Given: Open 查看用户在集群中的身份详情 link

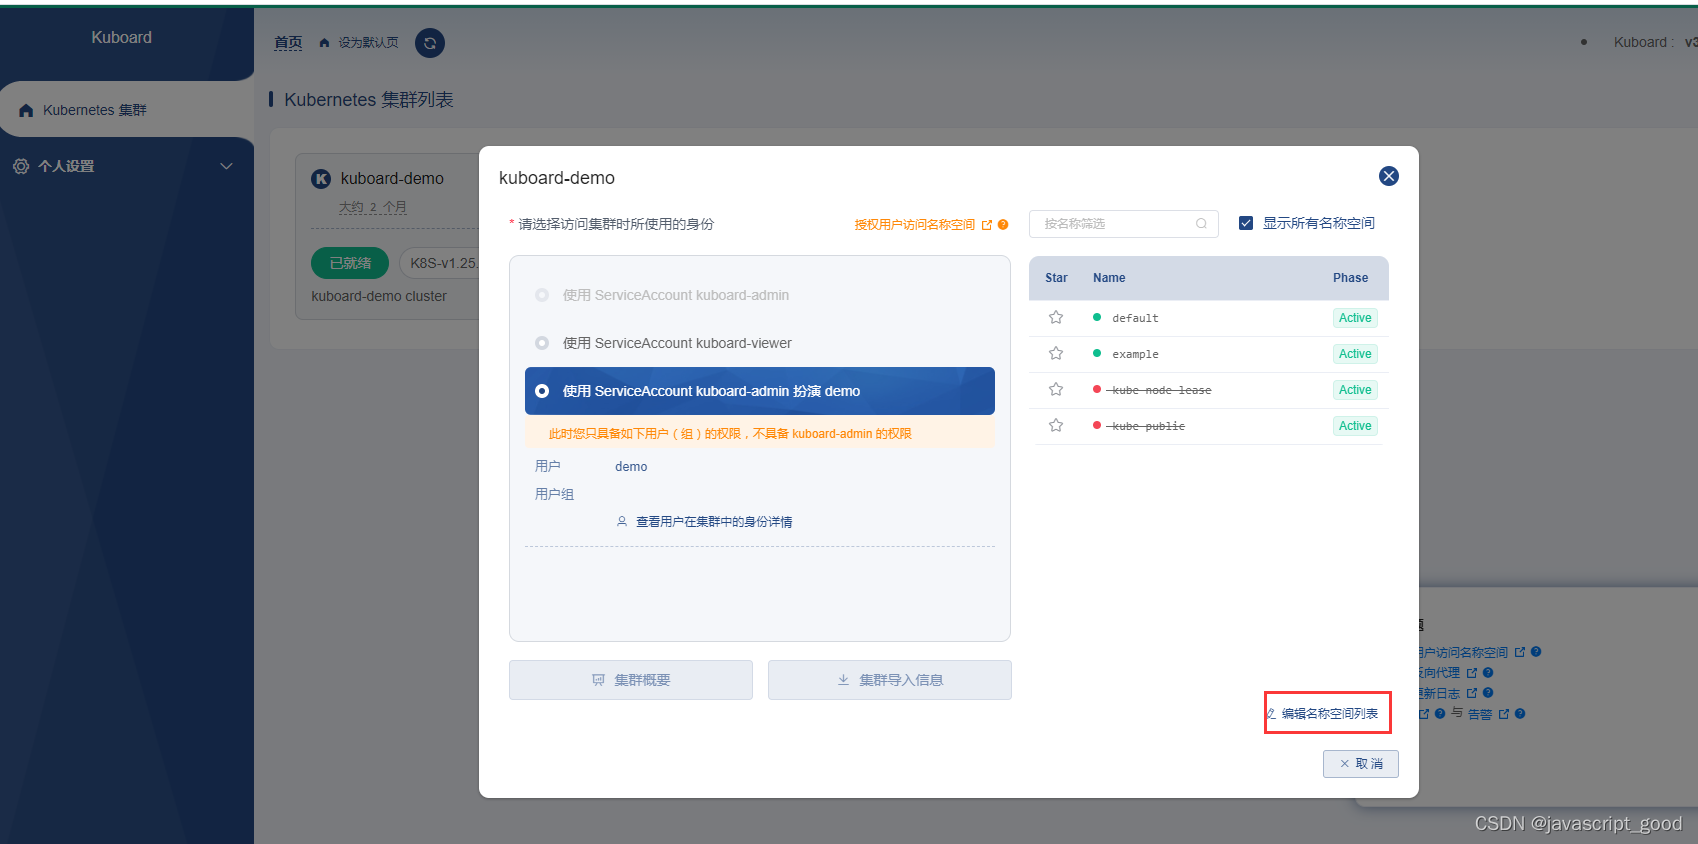Looking at the screenshot, I should 714,522.
